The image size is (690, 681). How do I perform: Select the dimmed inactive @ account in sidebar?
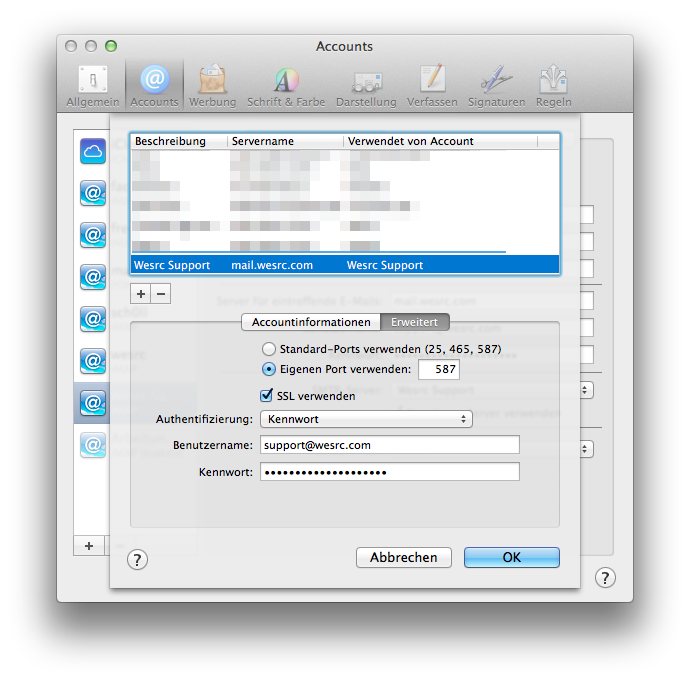tap(93, 445)
